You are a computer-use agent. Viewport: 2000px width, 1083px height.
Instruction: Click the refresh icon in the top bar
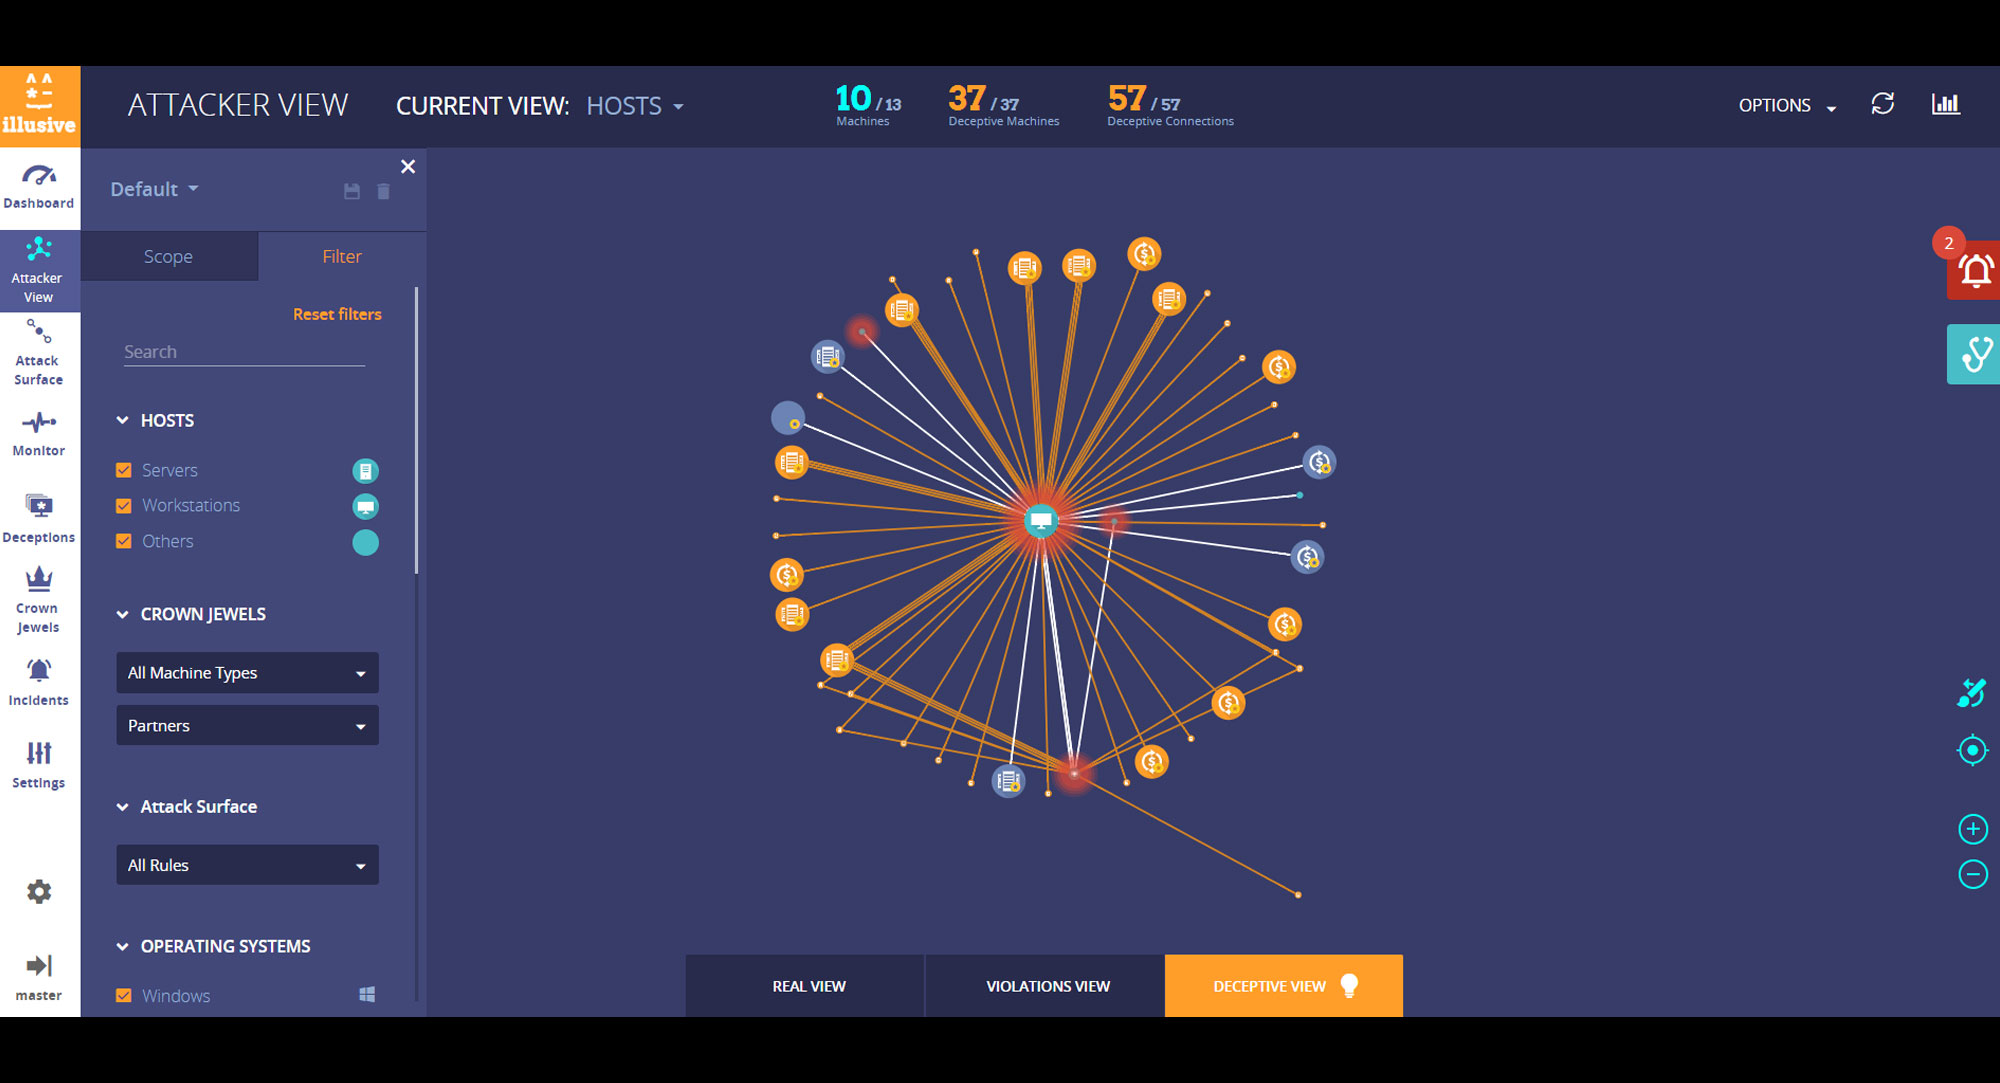(x=1882, y=104)
